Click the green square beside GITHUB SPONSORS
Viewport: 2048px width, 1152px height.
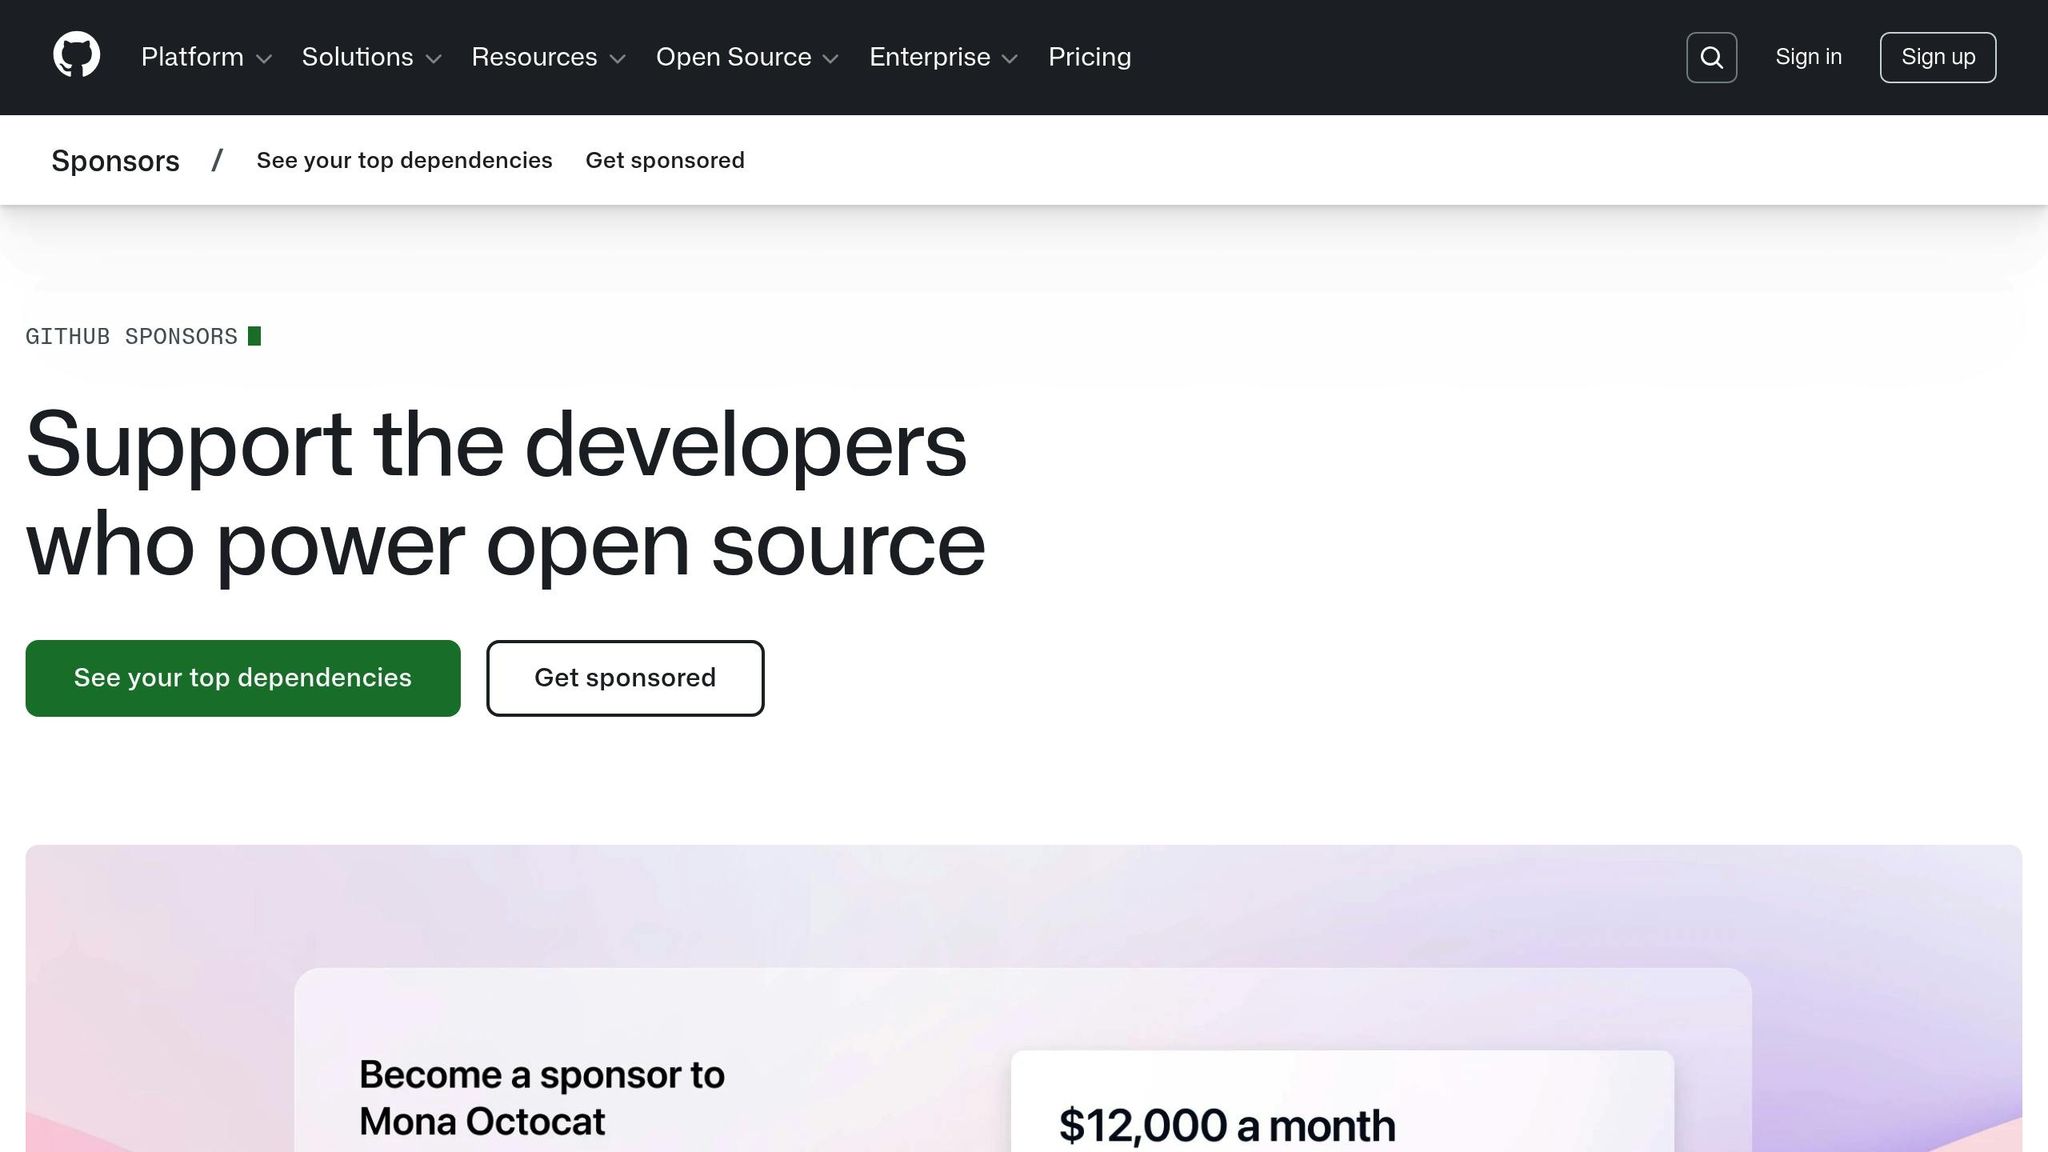point(253,336)
